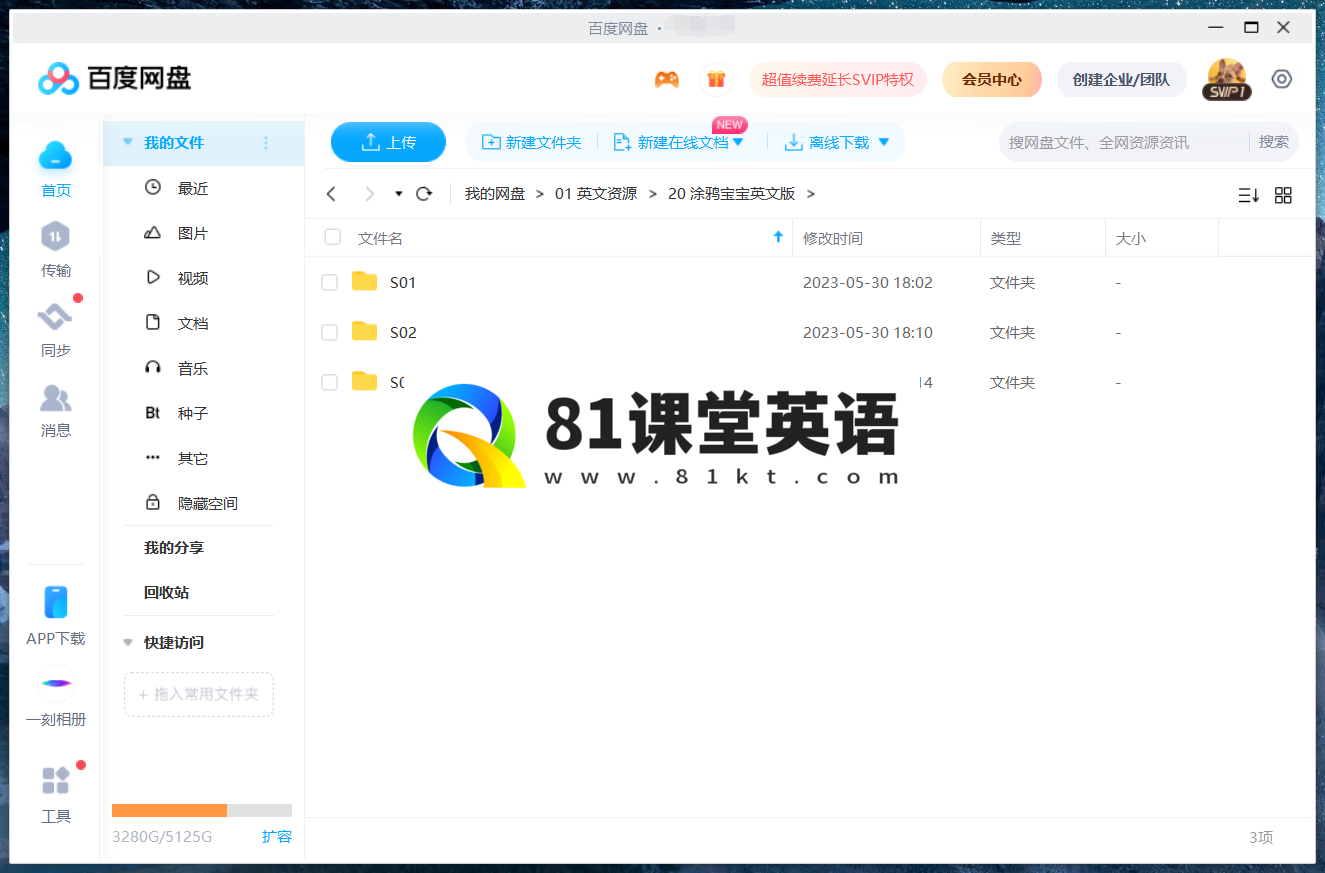The image size is (1325, 873).
Task: Click the more options dots beside 我的文件
Action: 266,143
